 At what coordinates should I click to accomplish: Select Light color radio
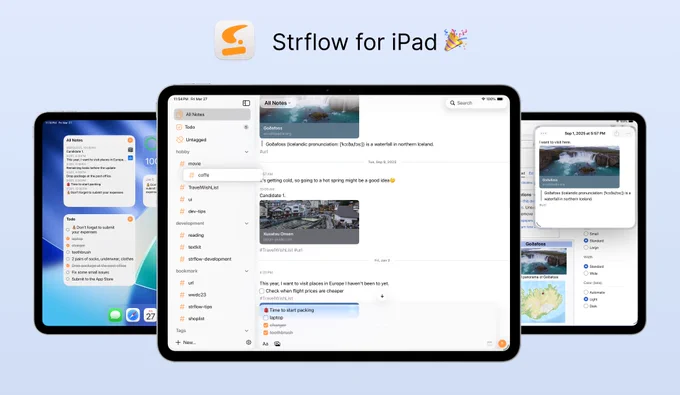(x=586, y=299)
